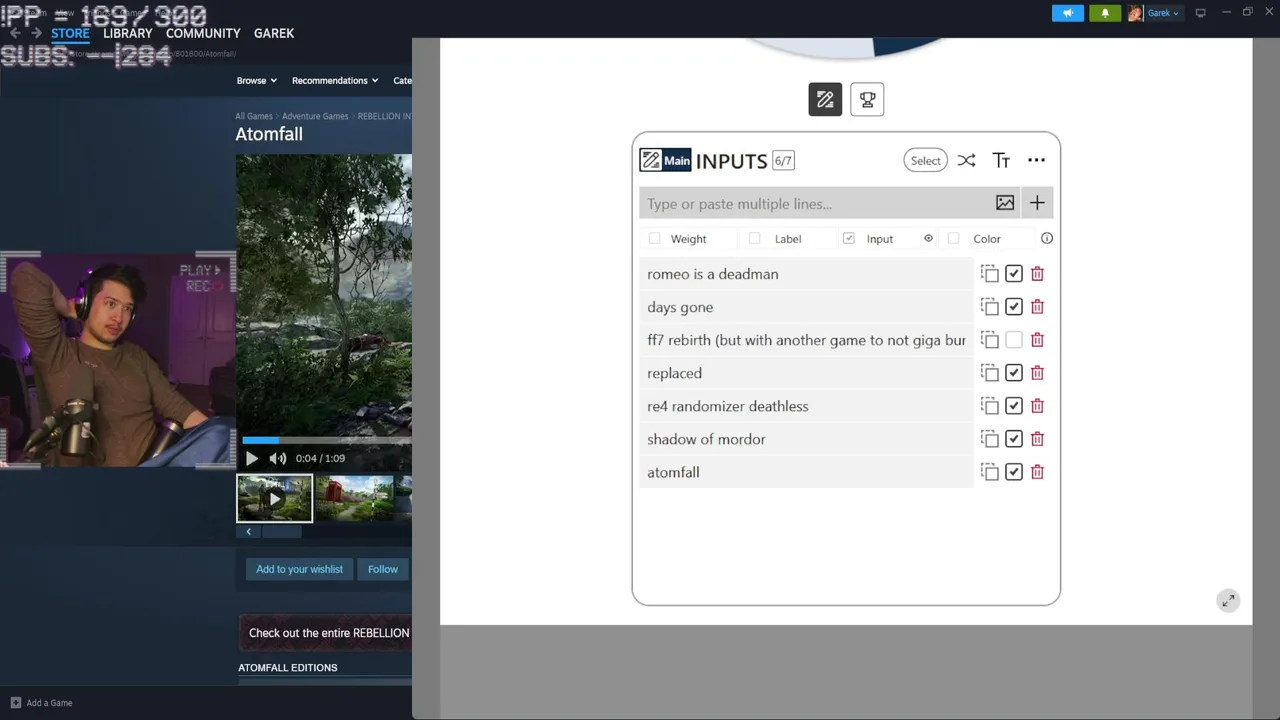Click Add a Game in Steam
This screenshot has width=1280, height=720.
(41, 703)
